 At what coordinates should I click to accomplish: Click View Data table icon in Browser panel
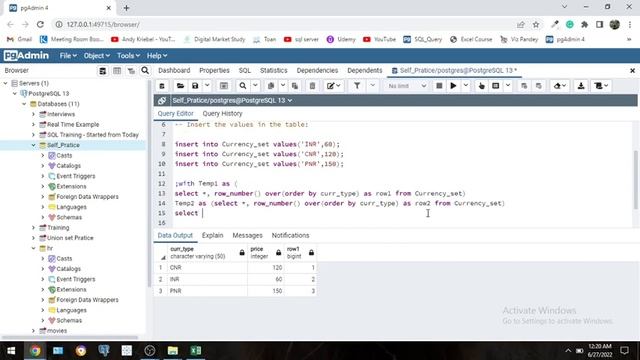click(117, 71)
